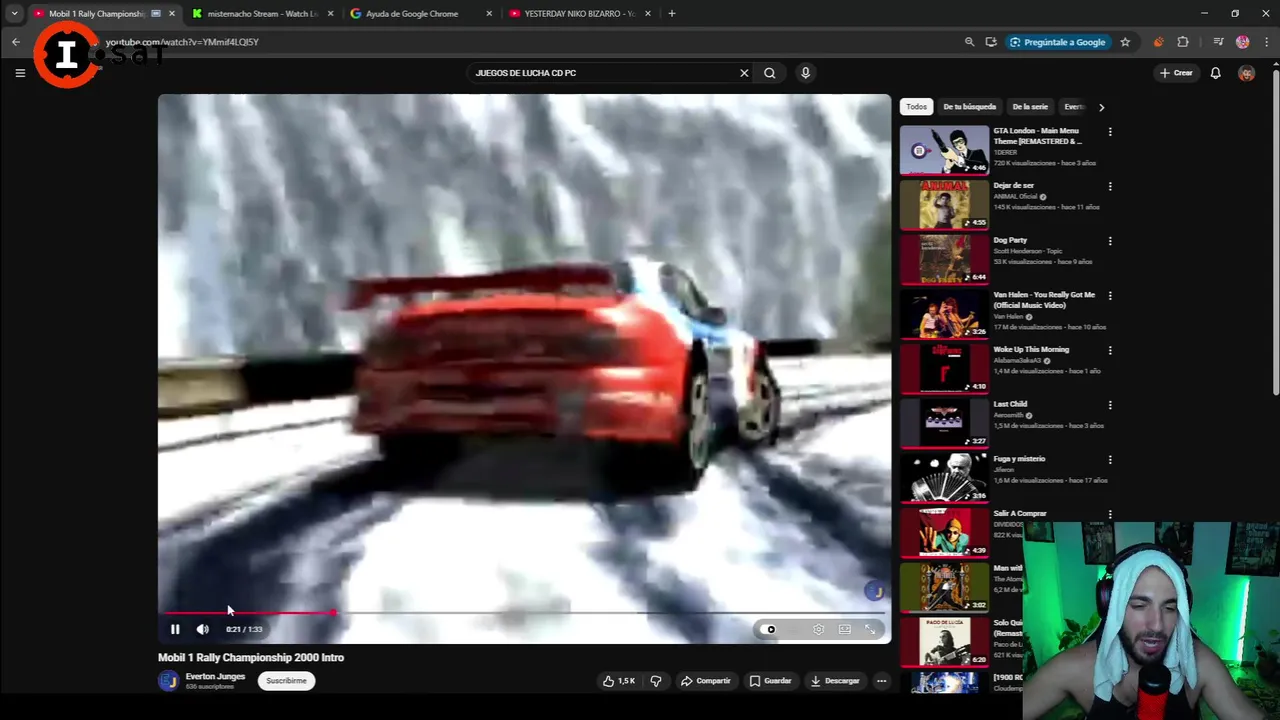
Task: Click install app icon in address bar
Action: pos(991,42)
